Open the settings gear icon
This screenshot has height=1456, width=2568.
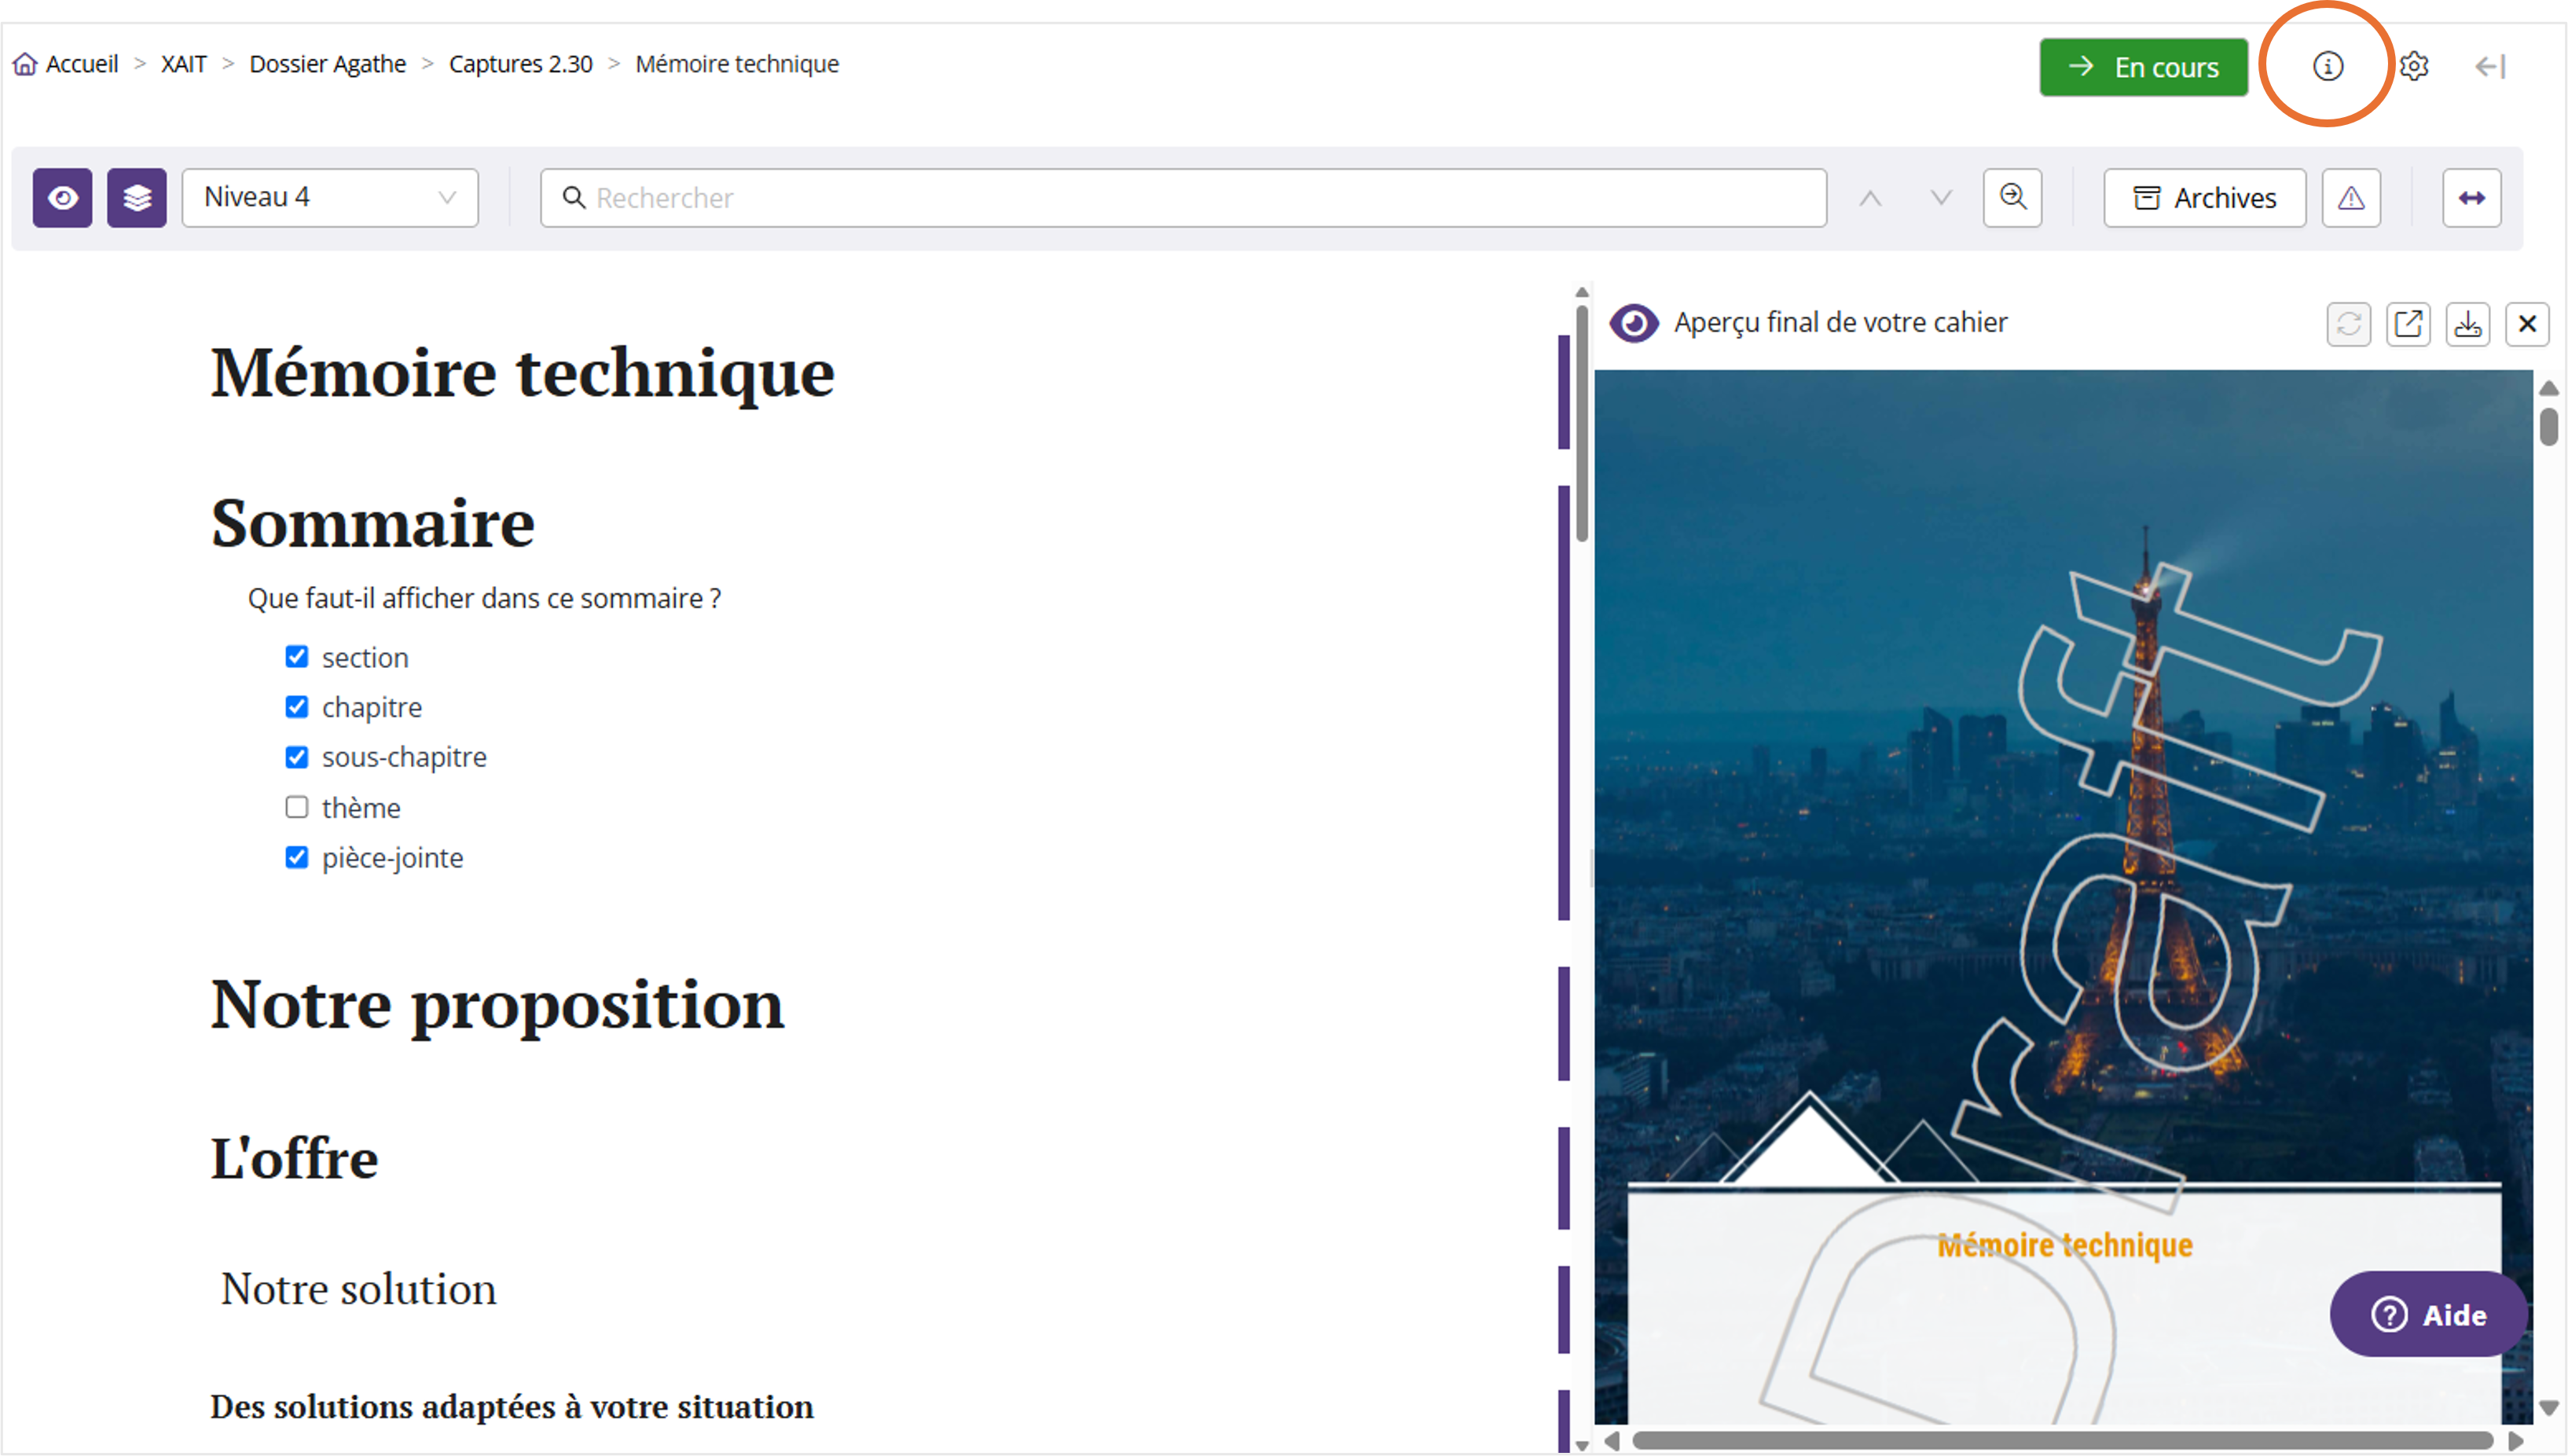pos(2414,66)
